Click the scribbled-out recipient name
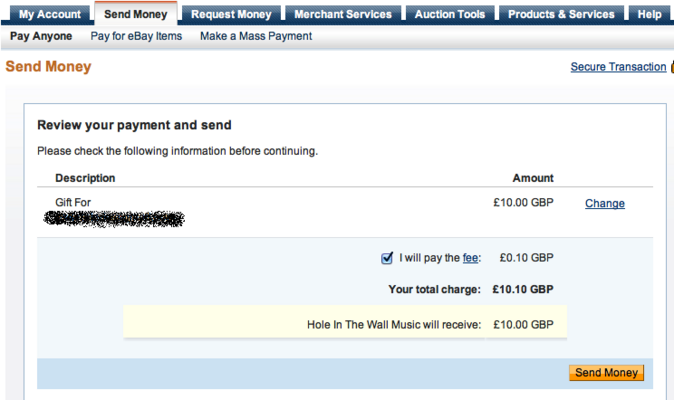This screenshot has height=400, width=674. (120, 217)
